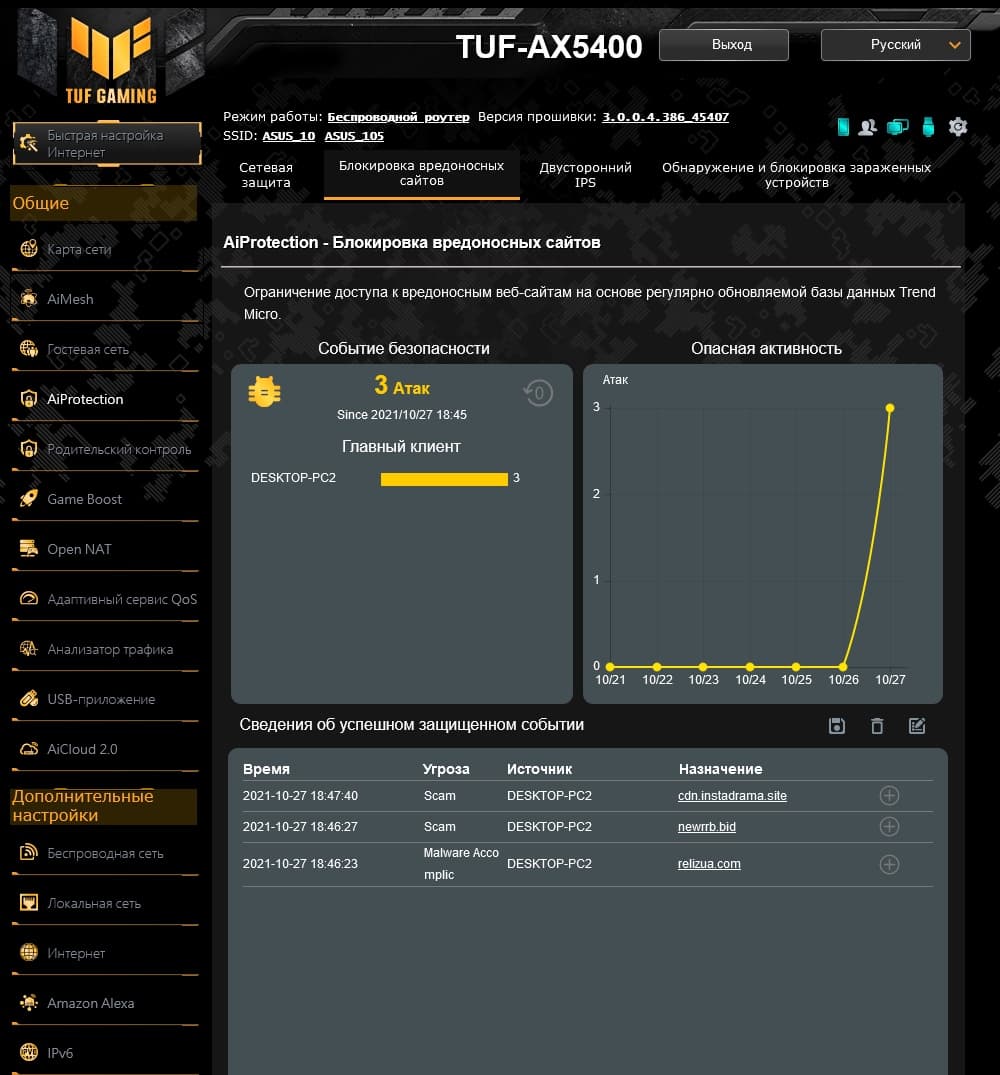Screen dimensions: 1000x1075
Task: Select DESKTOP-PC2 in Главный клиент list
Action: coord(293,478)
